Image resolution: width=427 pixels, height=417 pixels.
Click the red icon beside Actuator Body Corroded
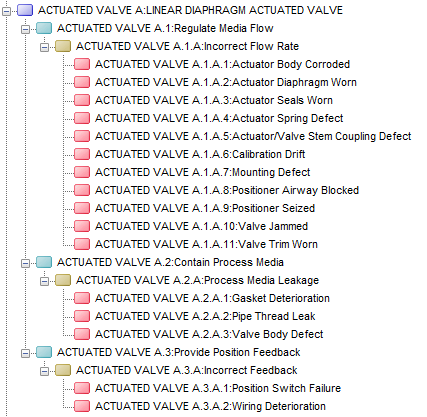(x=82, y=64)
